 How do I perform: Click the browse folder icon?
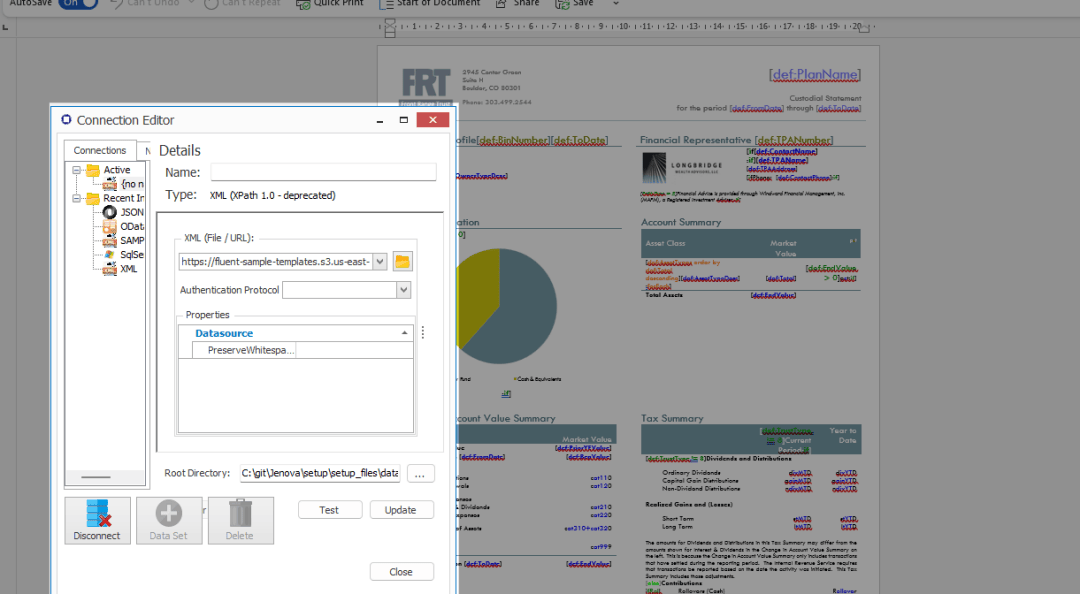[x=402, y=262]
